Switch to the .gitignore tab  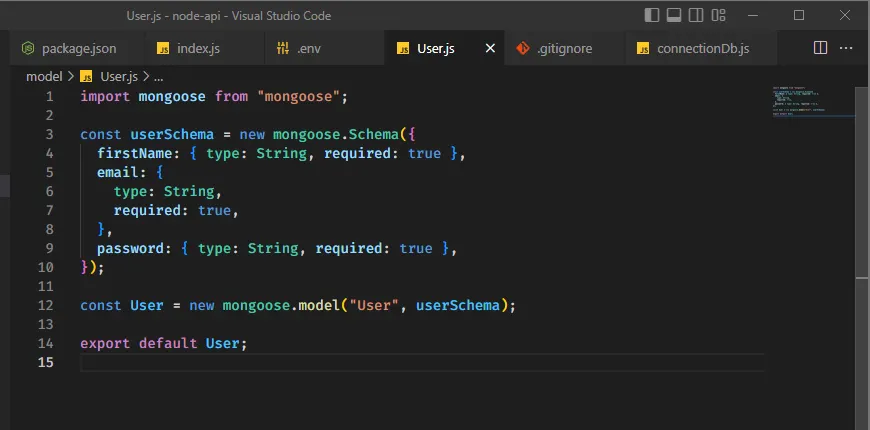pyautogui.click(x=565, y=48)
